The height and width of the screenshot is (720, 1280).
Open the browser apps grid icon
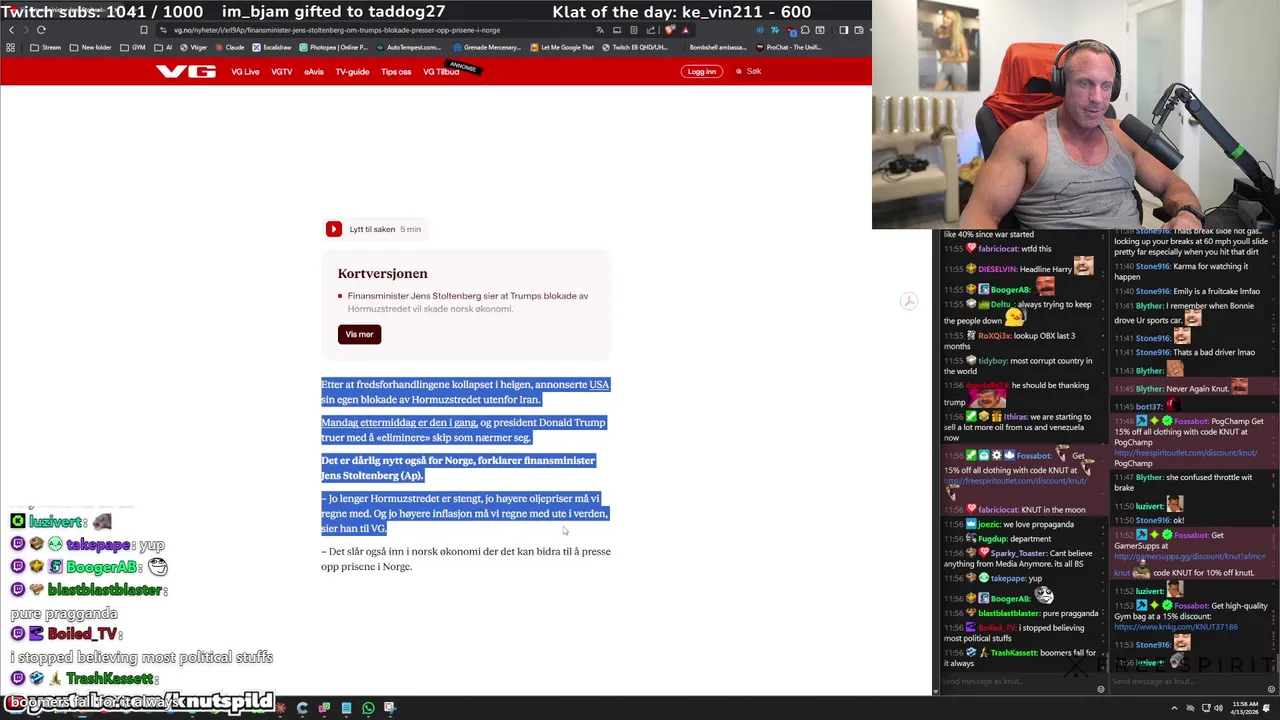(x=10, y=47)
